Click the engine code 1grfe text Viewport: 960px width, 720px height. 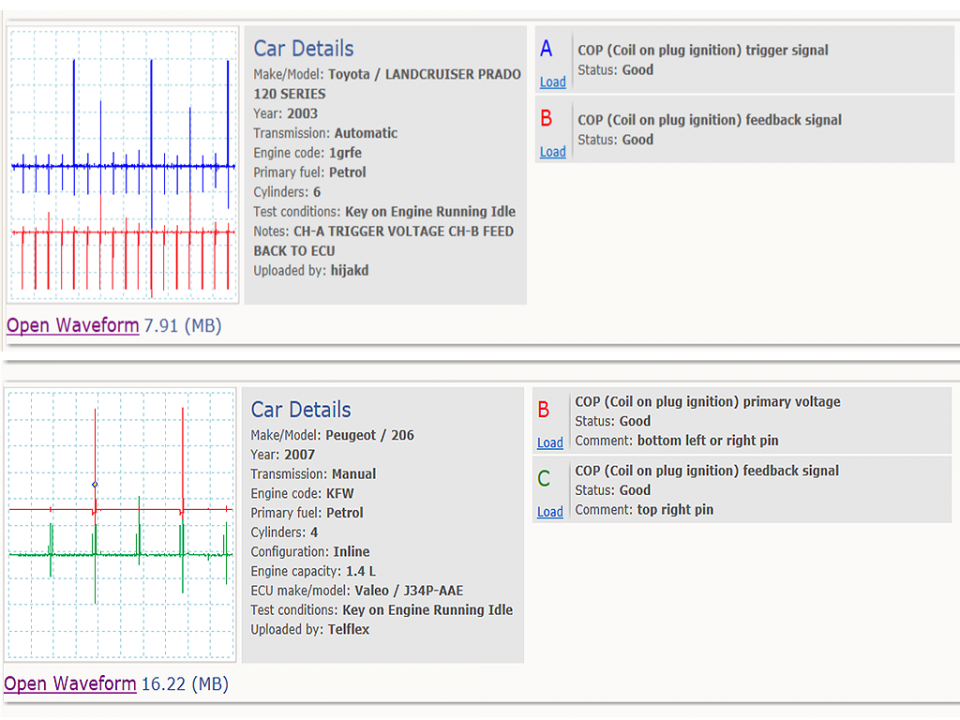(345, 153)
